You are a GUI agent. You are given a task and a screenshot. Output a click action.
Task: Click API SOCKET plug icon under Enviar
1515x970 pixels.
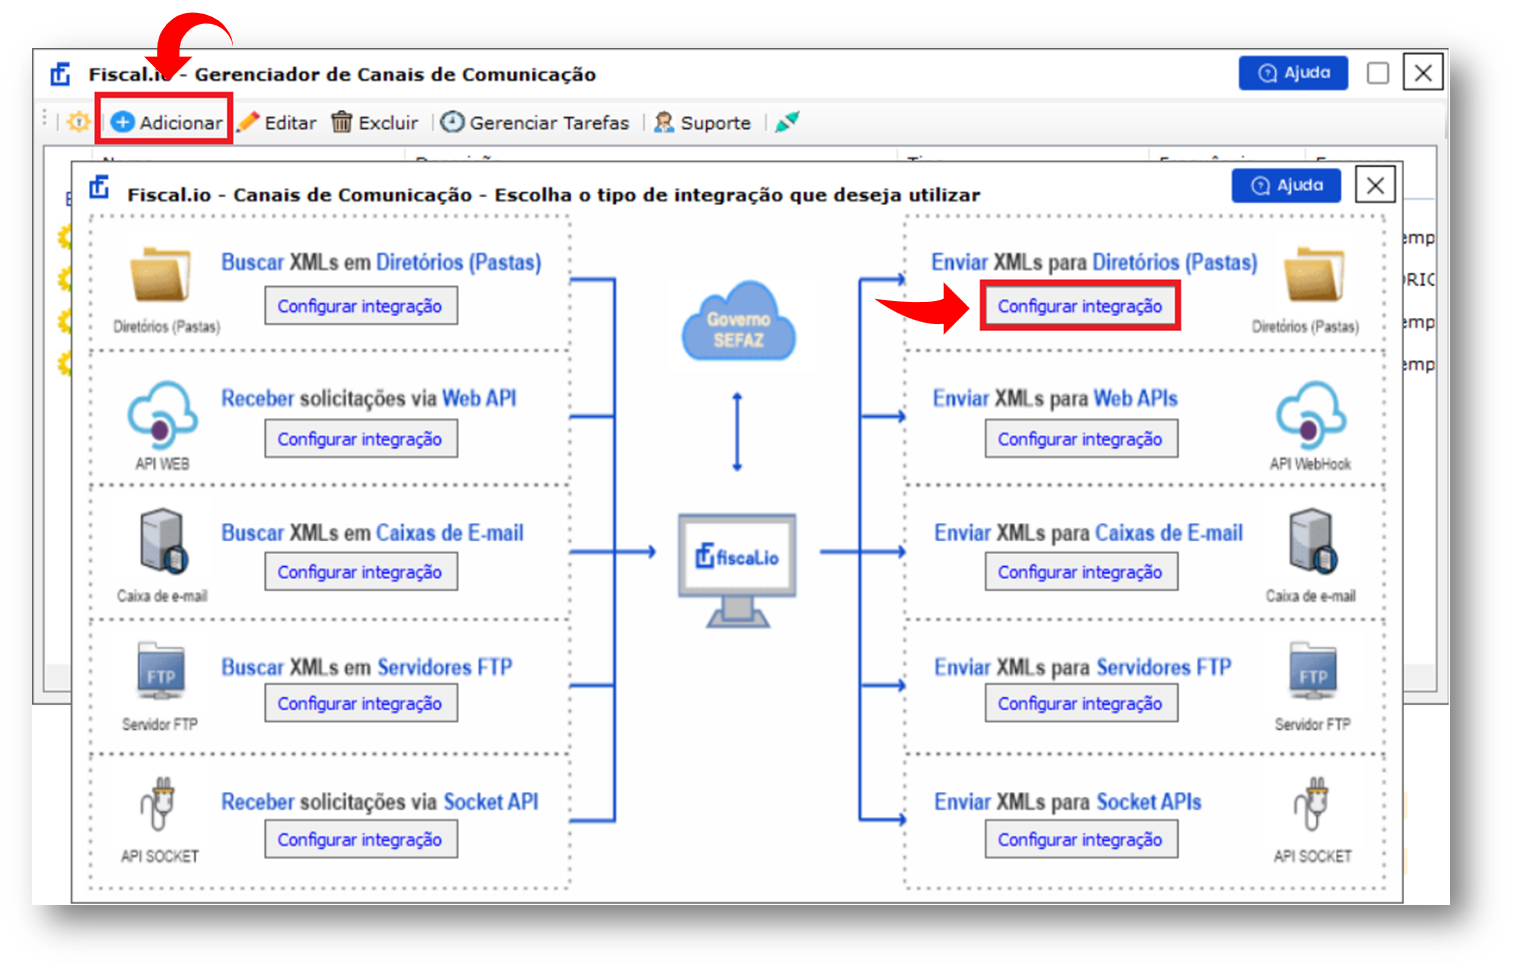pos(1312,805)
